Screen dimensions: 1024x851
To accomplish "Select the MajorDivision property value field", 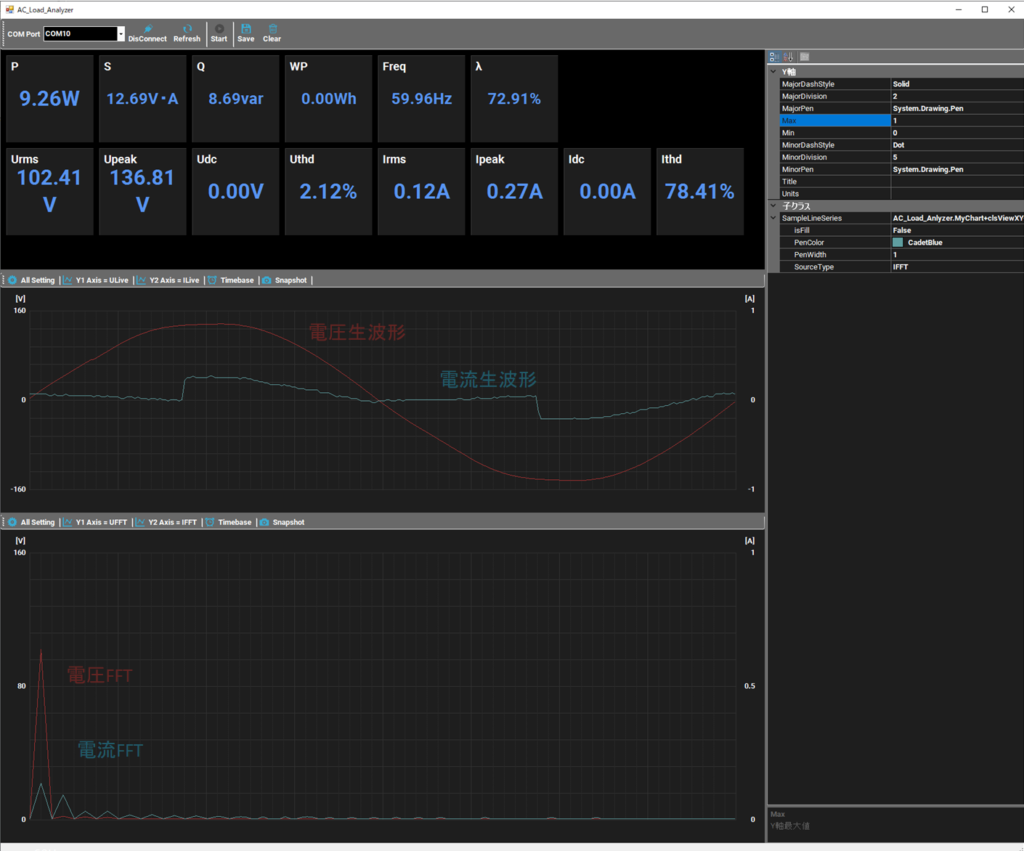I will [956, 96].
